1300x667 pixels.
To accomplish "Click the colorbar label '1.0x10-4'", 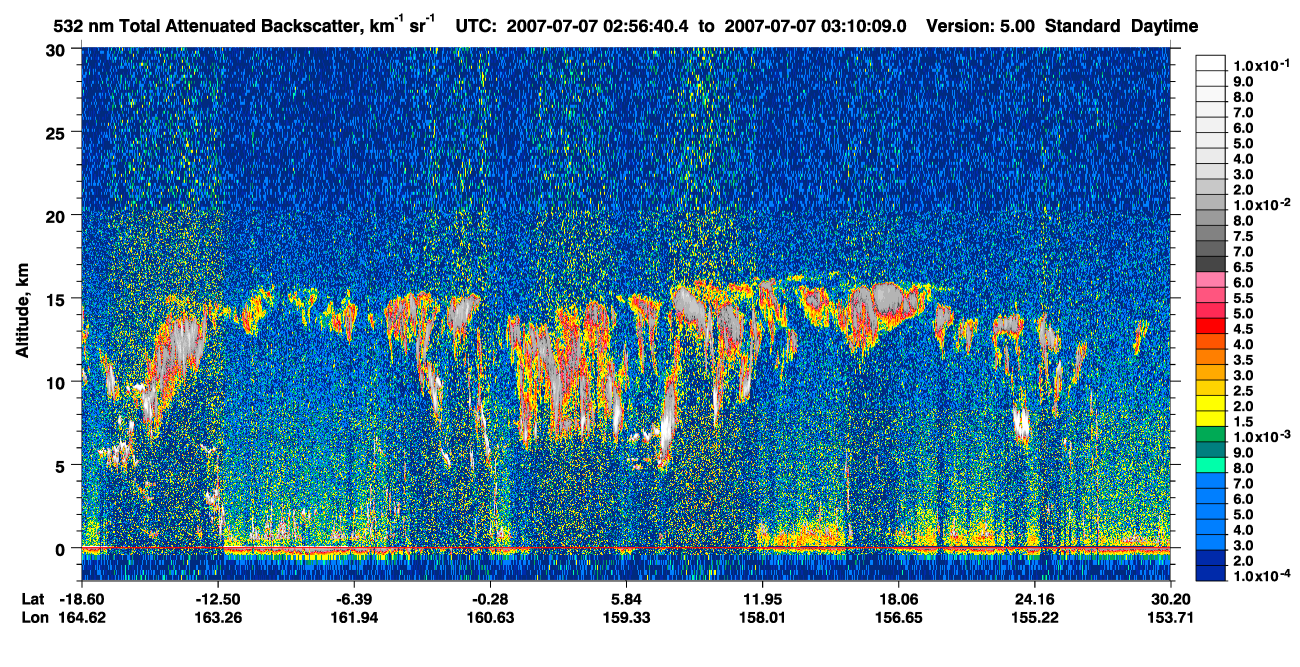I will (x=1262, y=577).
